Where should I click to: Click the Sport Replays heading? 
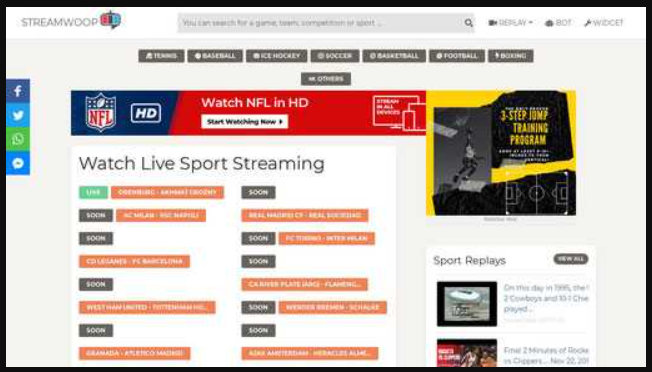469,261
